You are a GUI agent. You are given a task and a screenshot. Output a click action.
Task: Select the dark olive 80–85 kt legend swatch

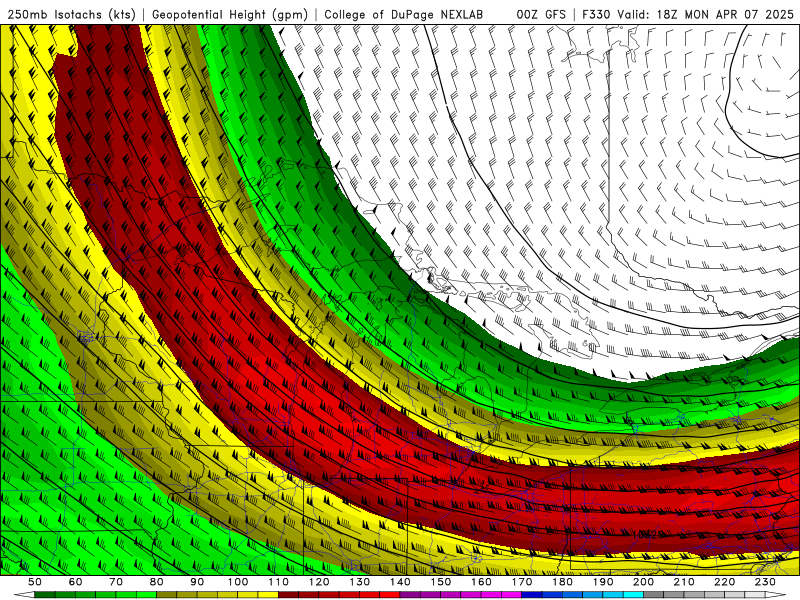[x=167, y=595]
